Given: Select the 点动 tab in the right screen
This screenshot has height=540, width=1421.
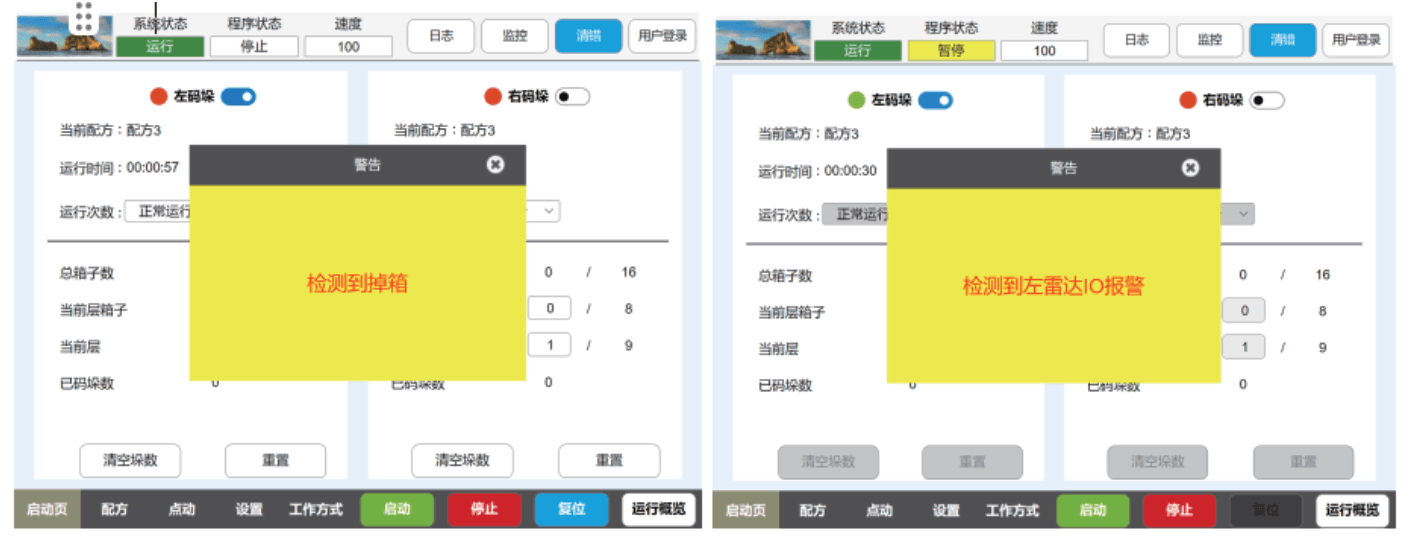Looking at the screenshot, I should 879,511.
